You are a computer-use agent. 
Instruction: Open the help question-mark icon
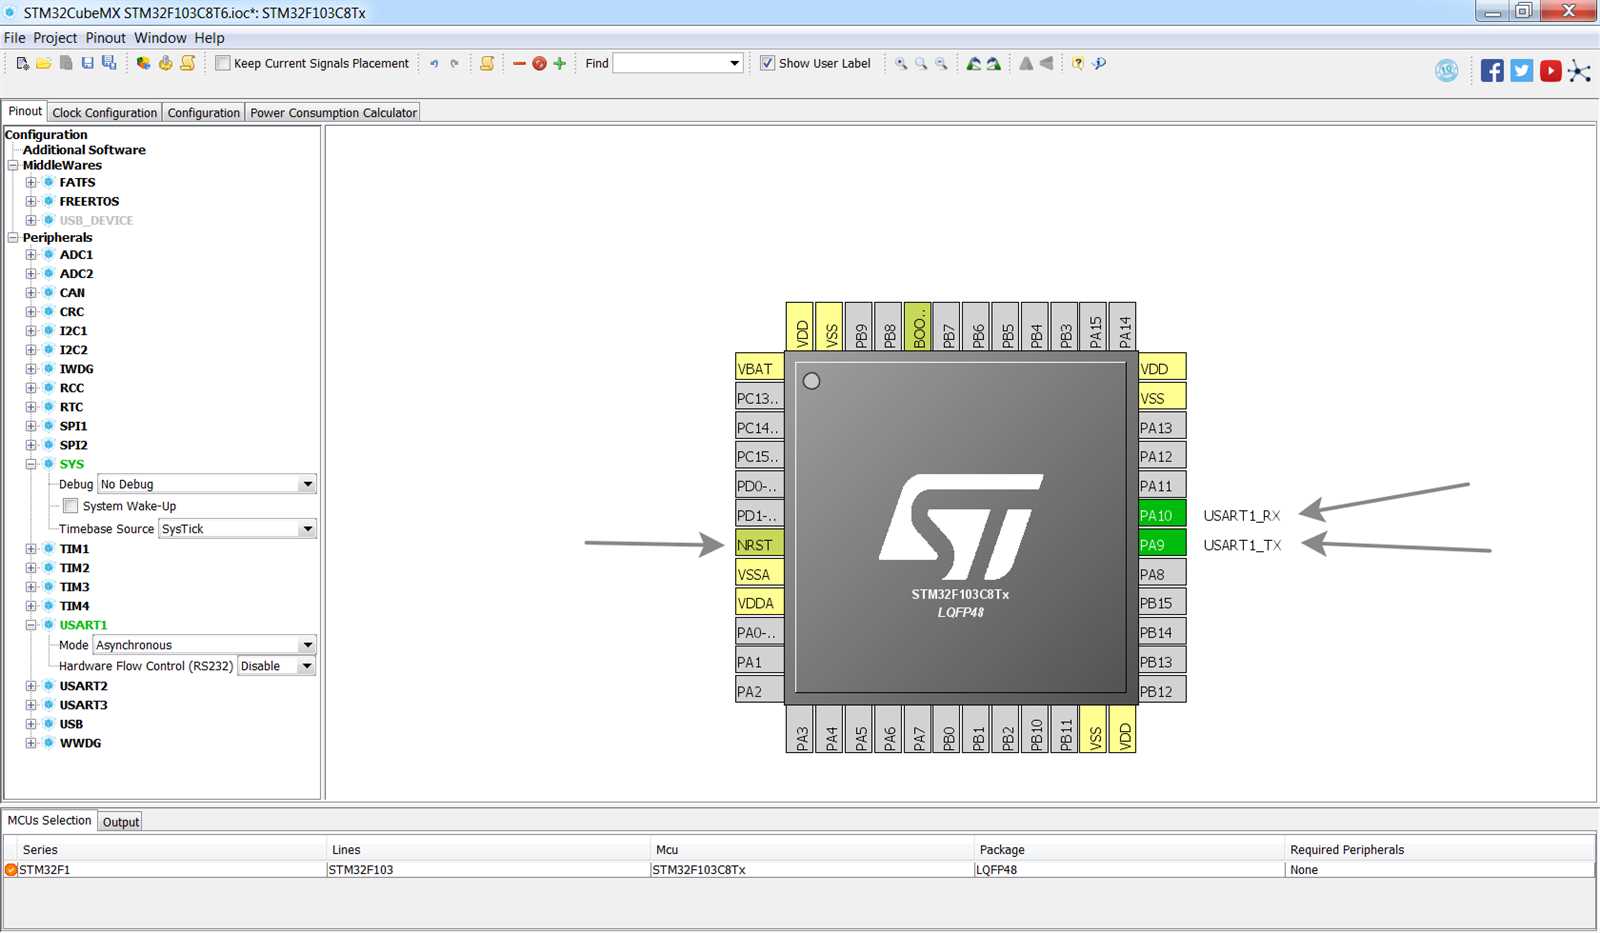pyautogui.click(x=1077, y=63)
